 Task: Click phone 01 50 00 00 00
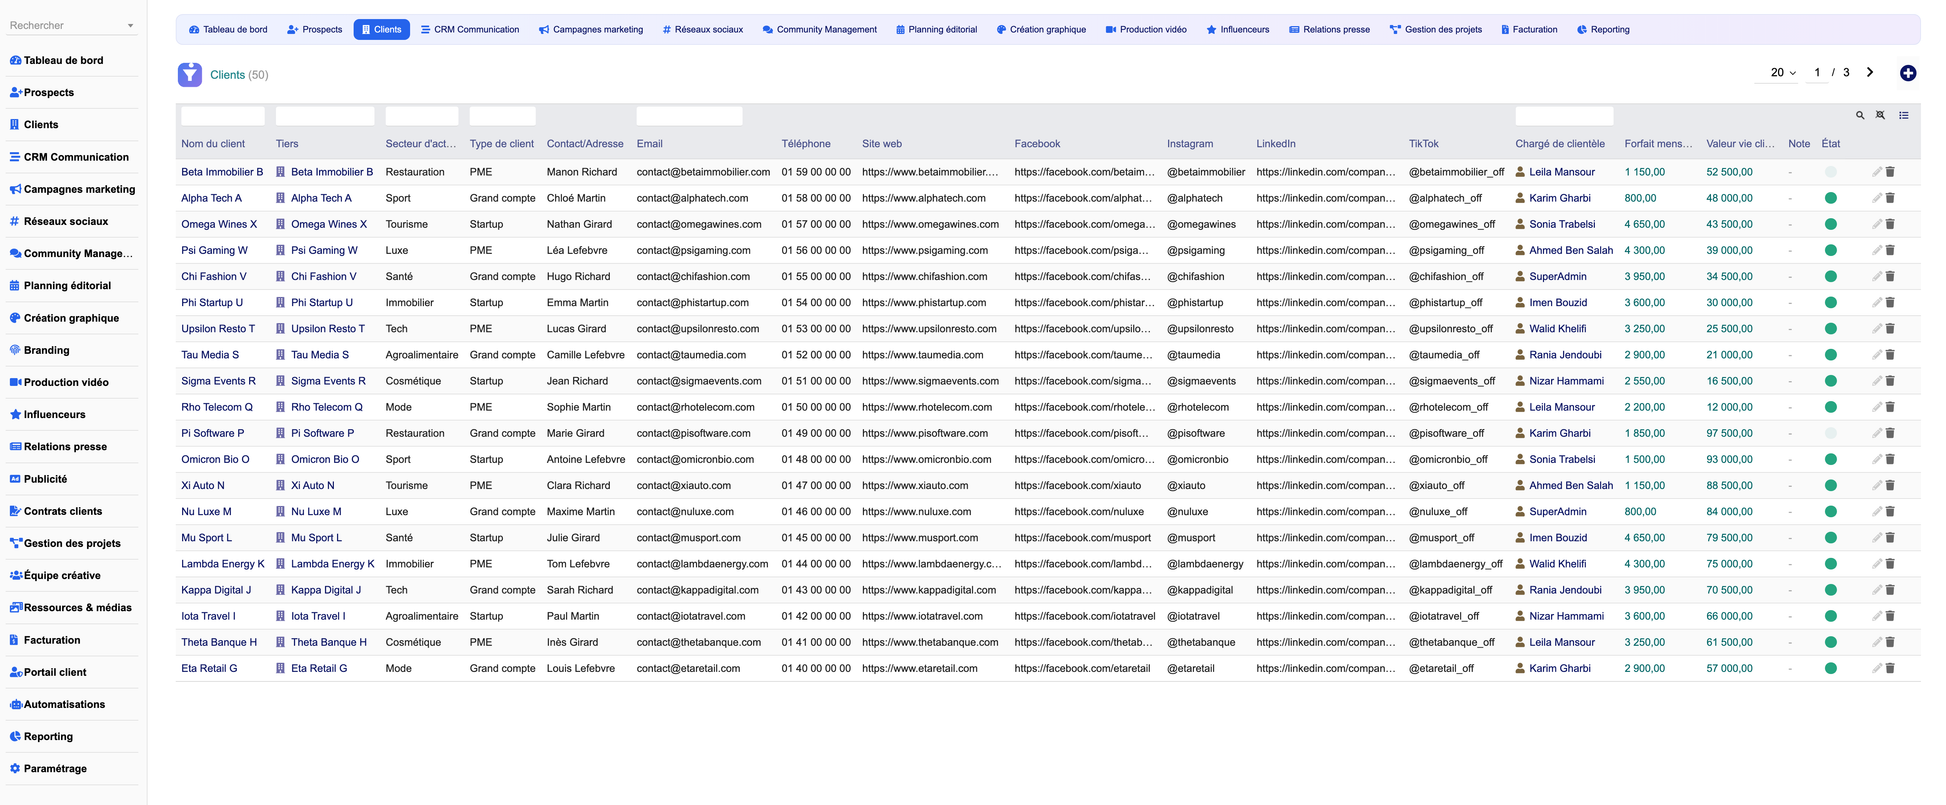point(816,407)
